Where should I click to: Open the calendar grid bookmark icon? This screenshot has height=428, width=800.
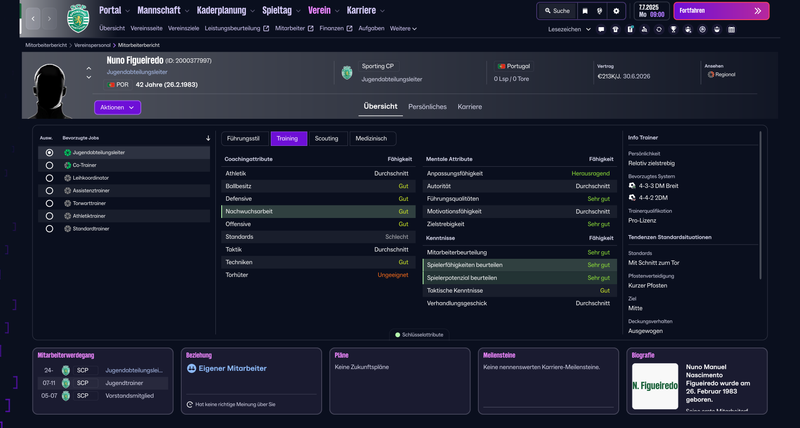(x=732, y=30)
